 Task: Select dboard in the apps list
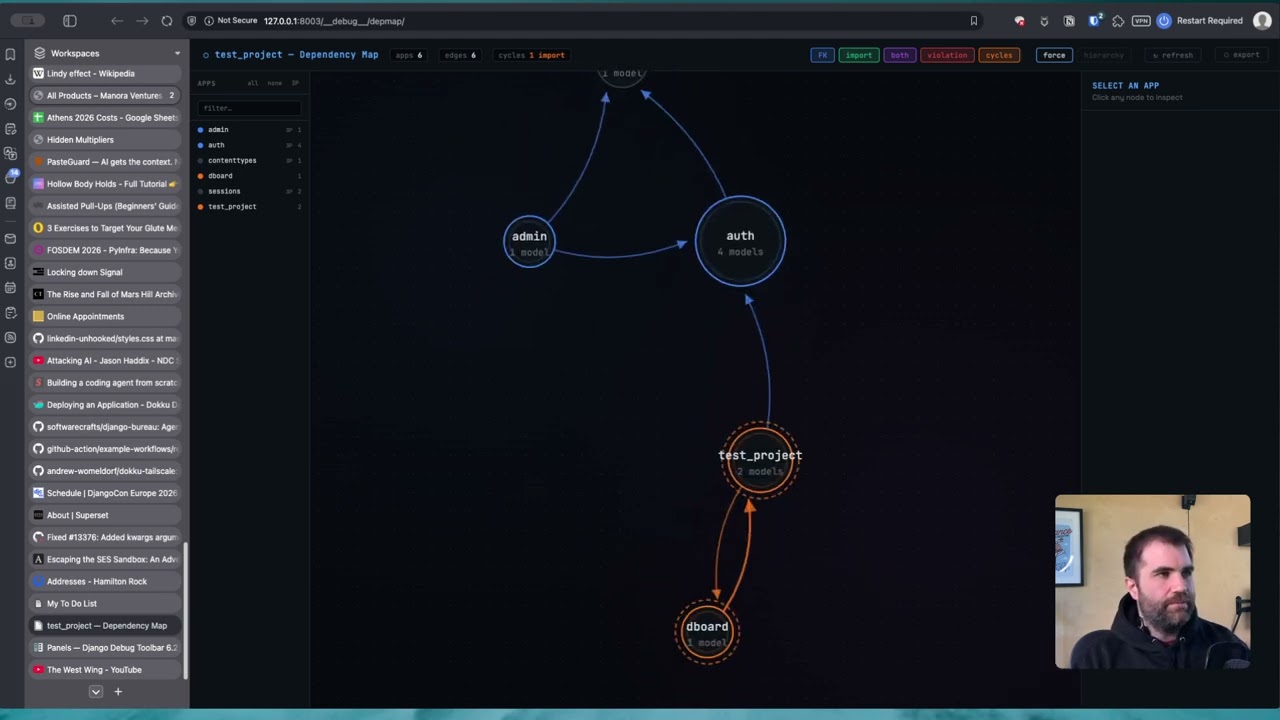[x=250, y=176]
